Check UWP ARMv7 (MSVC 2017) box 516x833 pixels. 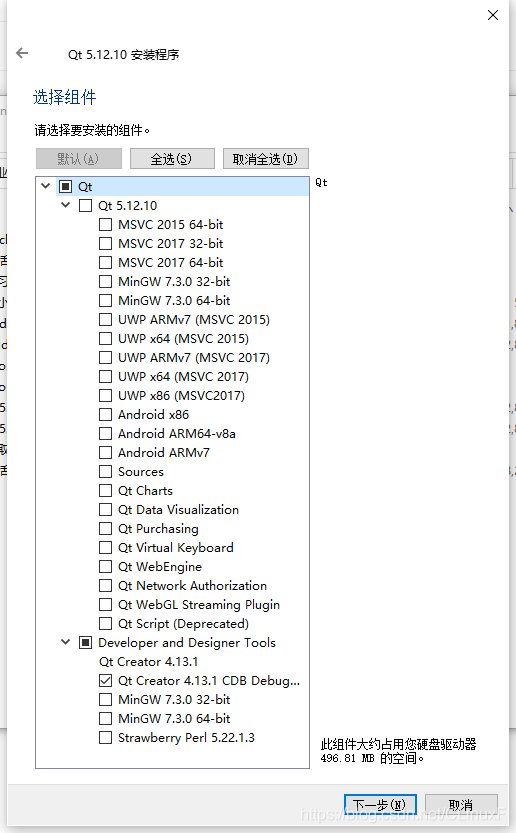[x=106, y=358]
